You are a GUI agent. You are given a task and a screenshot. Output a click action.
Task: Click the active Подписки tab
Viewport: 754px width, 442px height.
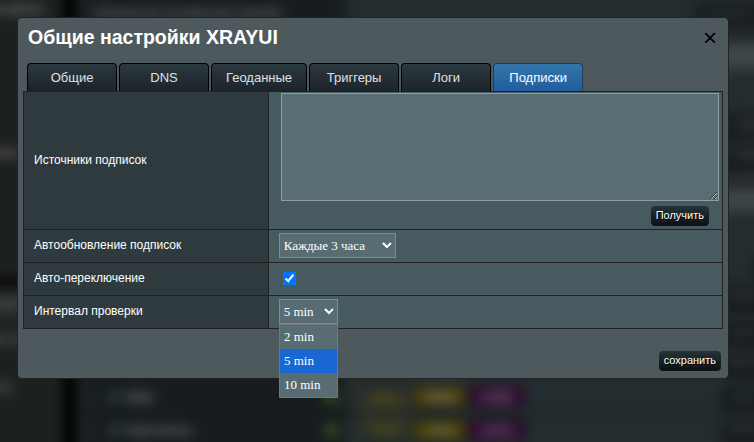click(x=537, y=78)
